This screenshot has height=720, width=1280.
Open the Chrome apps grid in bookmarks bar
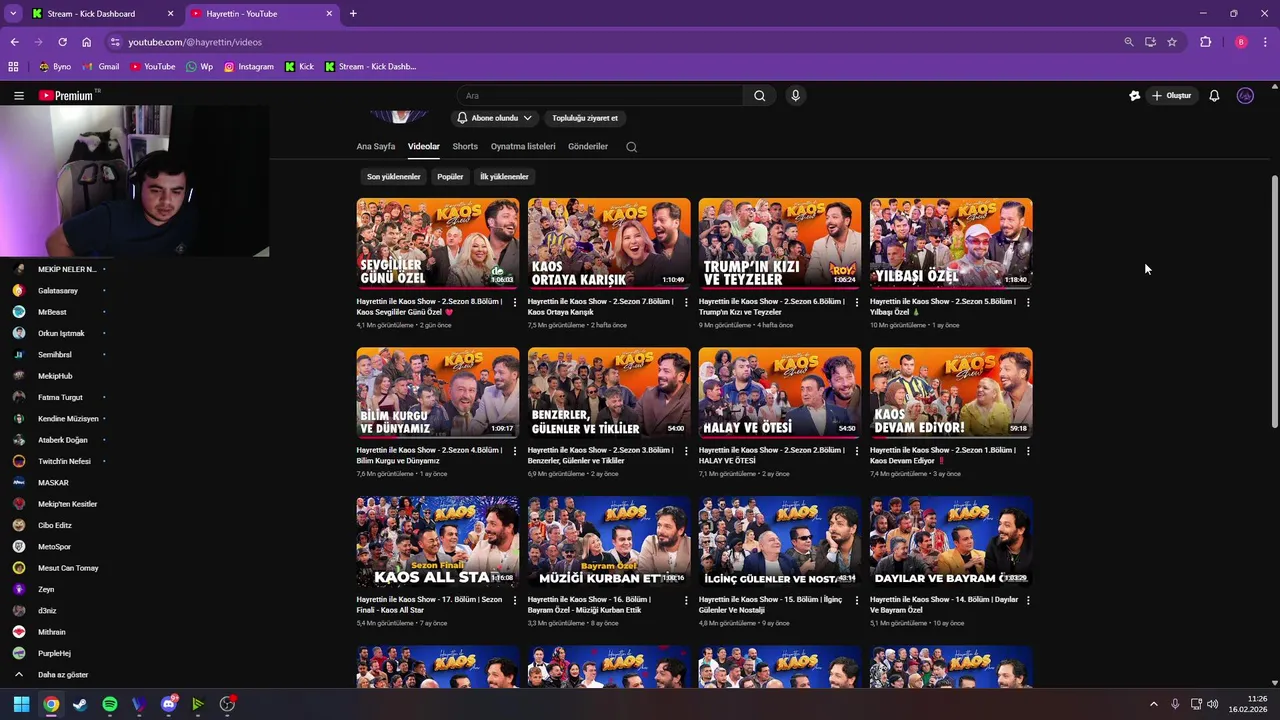[x=13, y=67]
